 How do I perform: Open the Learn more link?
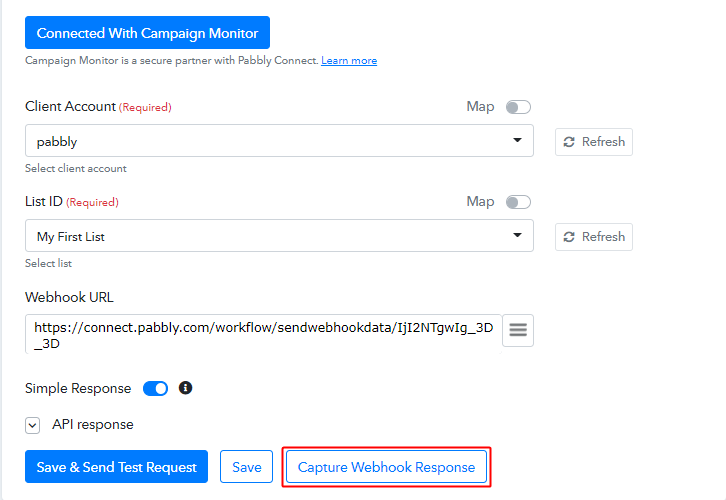click(x=349, y=61)
